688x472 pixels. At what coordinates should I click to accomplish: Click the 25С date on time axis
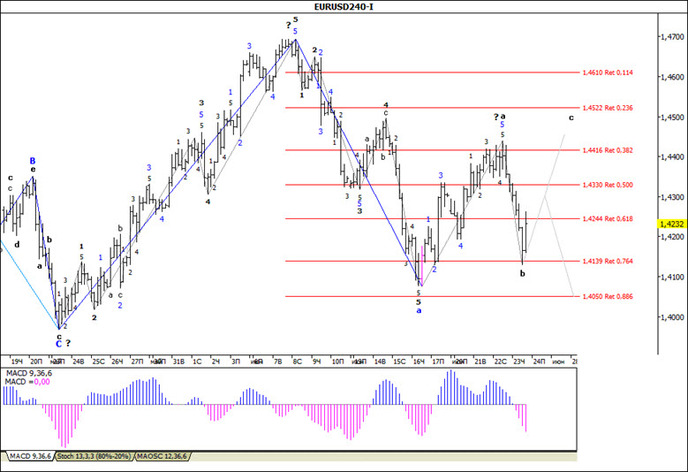[x=98, y=361]
